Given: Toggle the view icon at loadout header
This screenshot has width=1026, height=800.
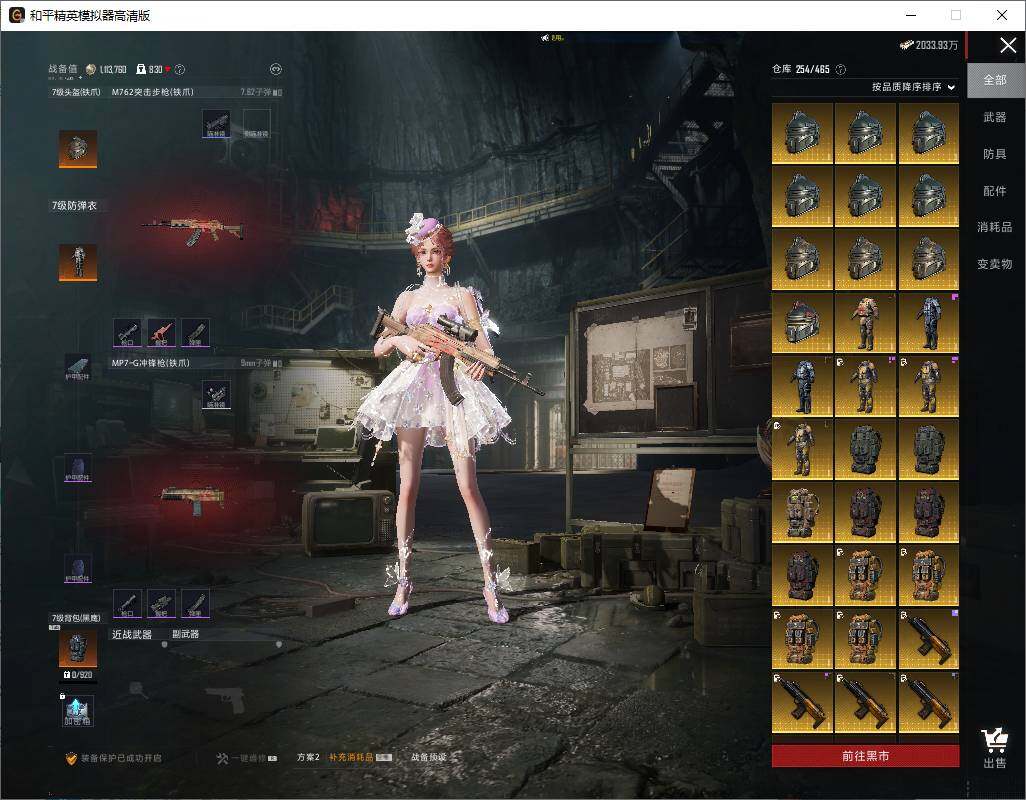Looking at the screenshot, I should pyautogui.click(x=276, y=69).
